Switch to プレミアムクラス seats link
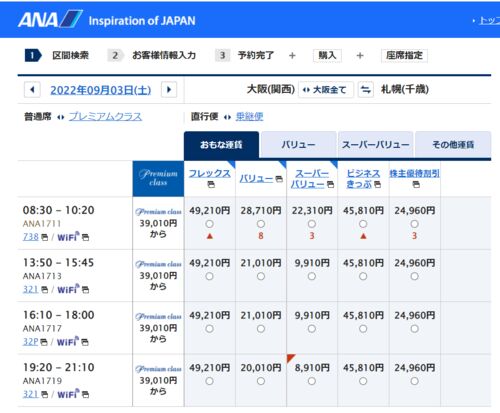Screen dimensions: 500x413 (105, 116)
